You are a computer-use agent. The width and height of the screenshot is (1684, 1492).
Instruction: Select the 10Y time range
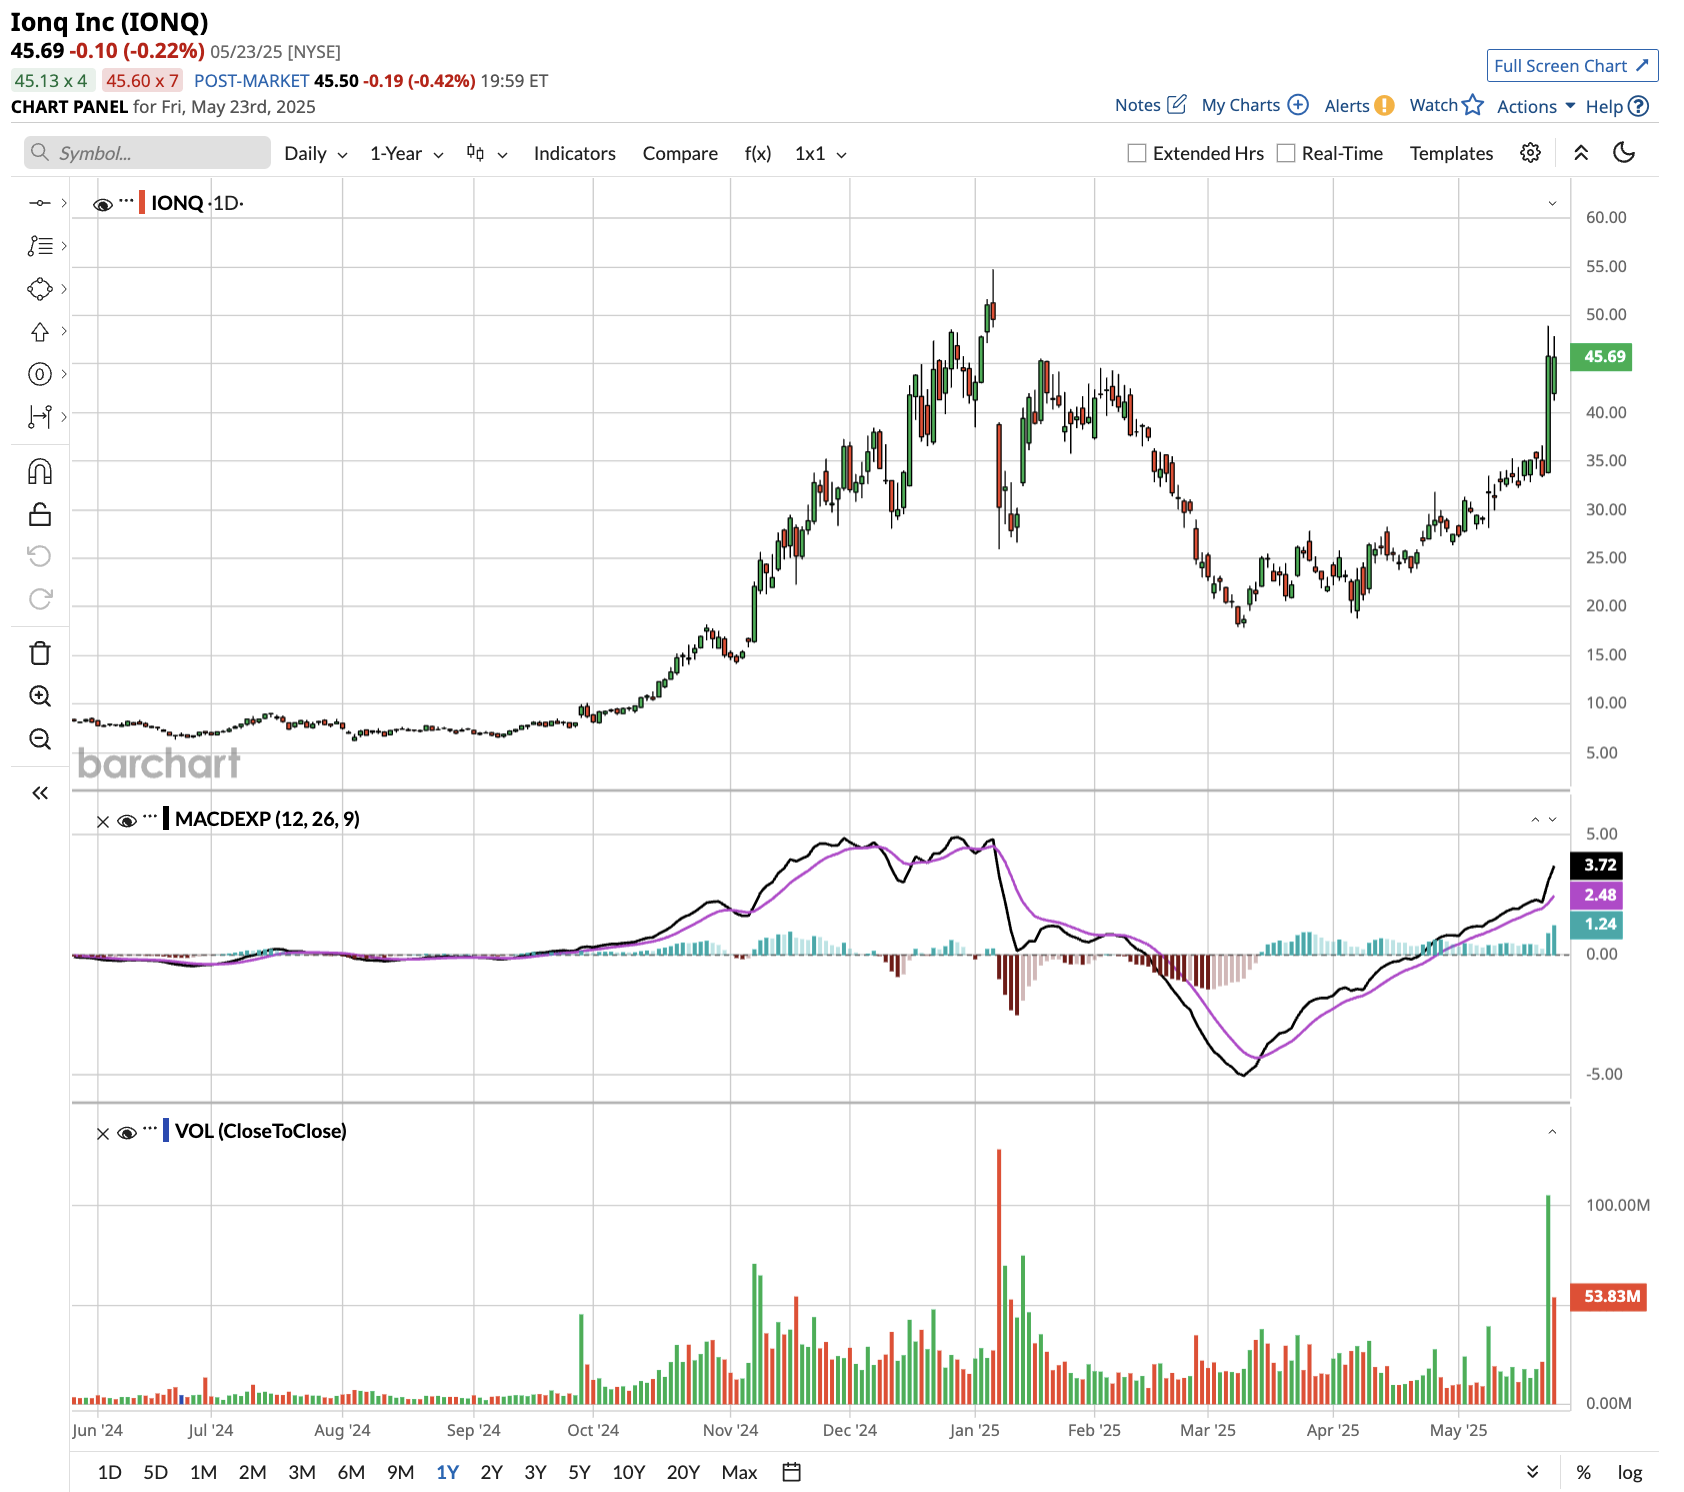coord(628,1472)
